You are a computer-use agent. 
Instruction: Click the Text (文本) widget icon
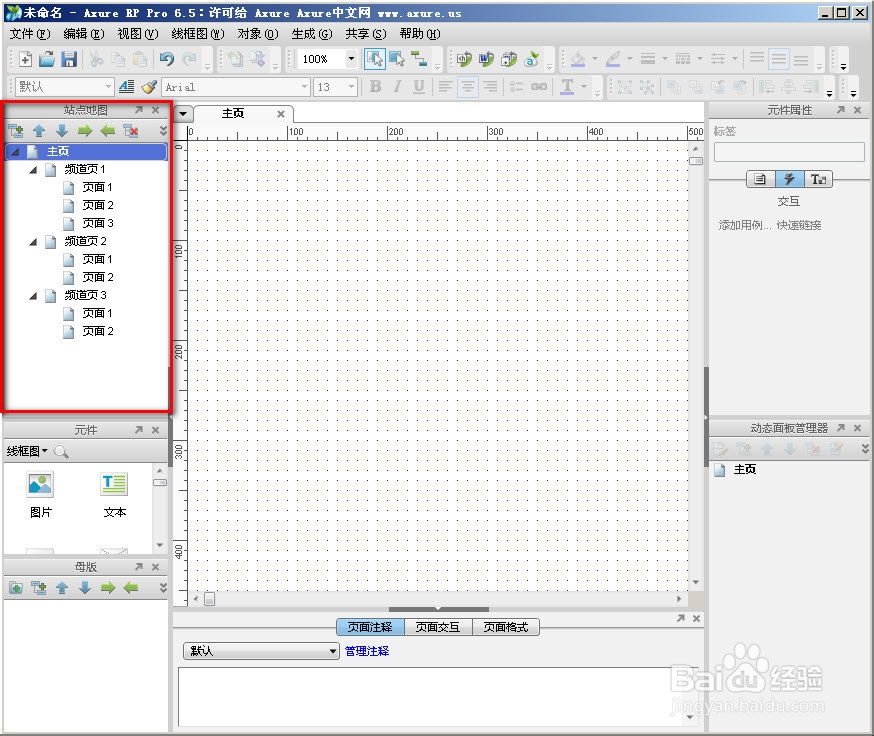pos(114,485)
